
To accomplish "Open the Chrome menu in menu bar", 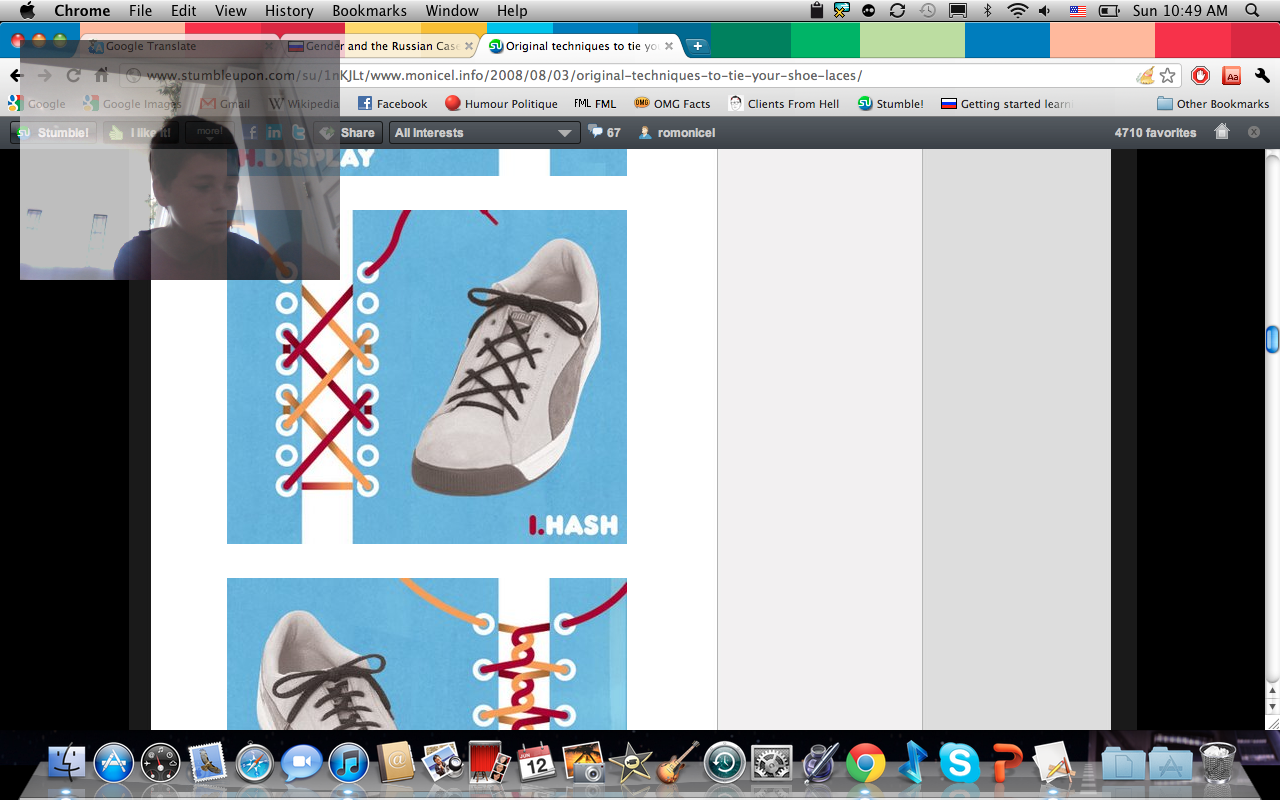I will [x=82, y=11].
